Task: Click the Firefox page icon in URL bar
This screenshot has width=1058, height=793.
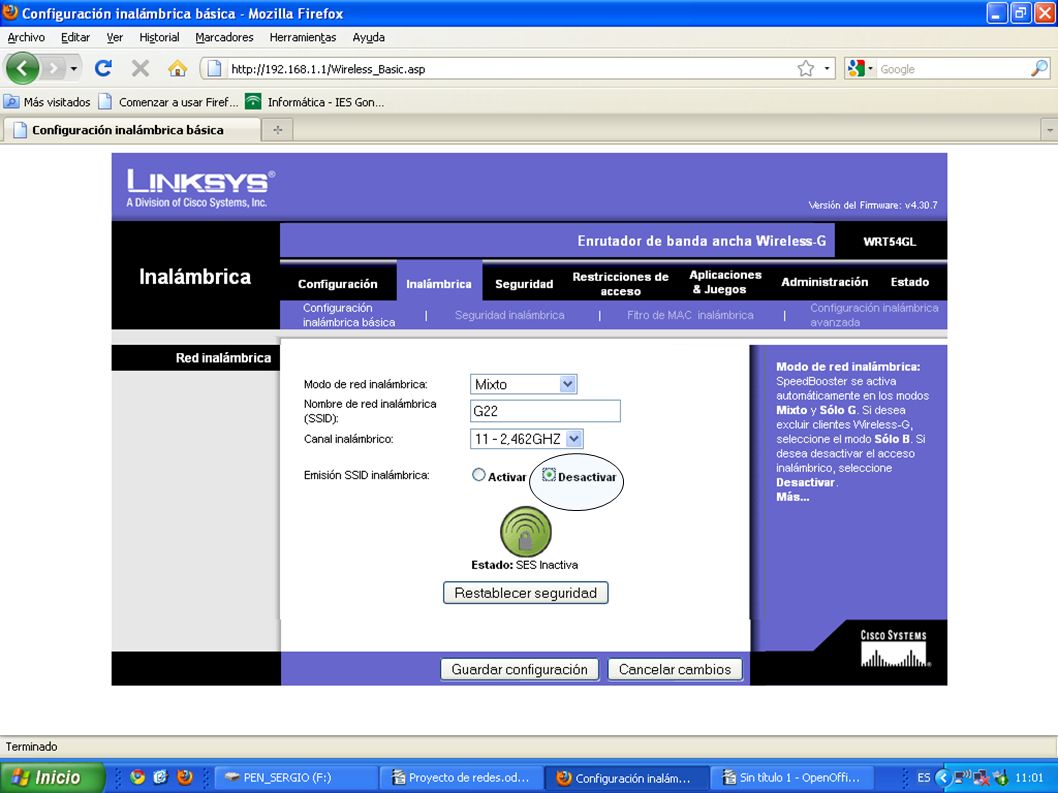Action: pos(215,68)
